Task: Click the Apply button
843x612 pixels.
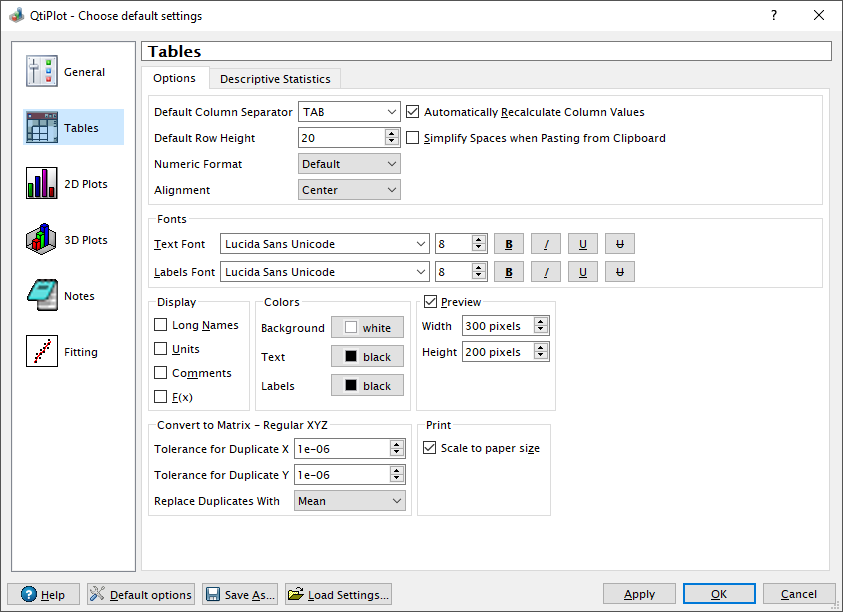Action: pyautogui.click(x=639, y=594)
